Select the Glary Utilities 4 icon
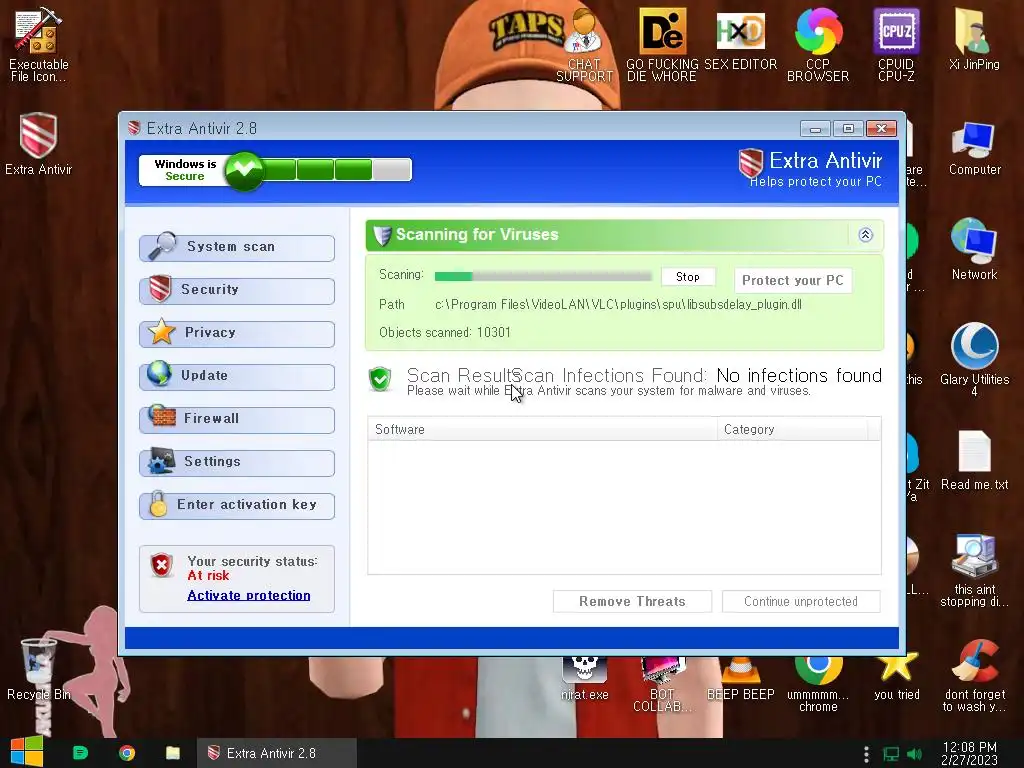 pyautogui.click(x=974, y=359)
